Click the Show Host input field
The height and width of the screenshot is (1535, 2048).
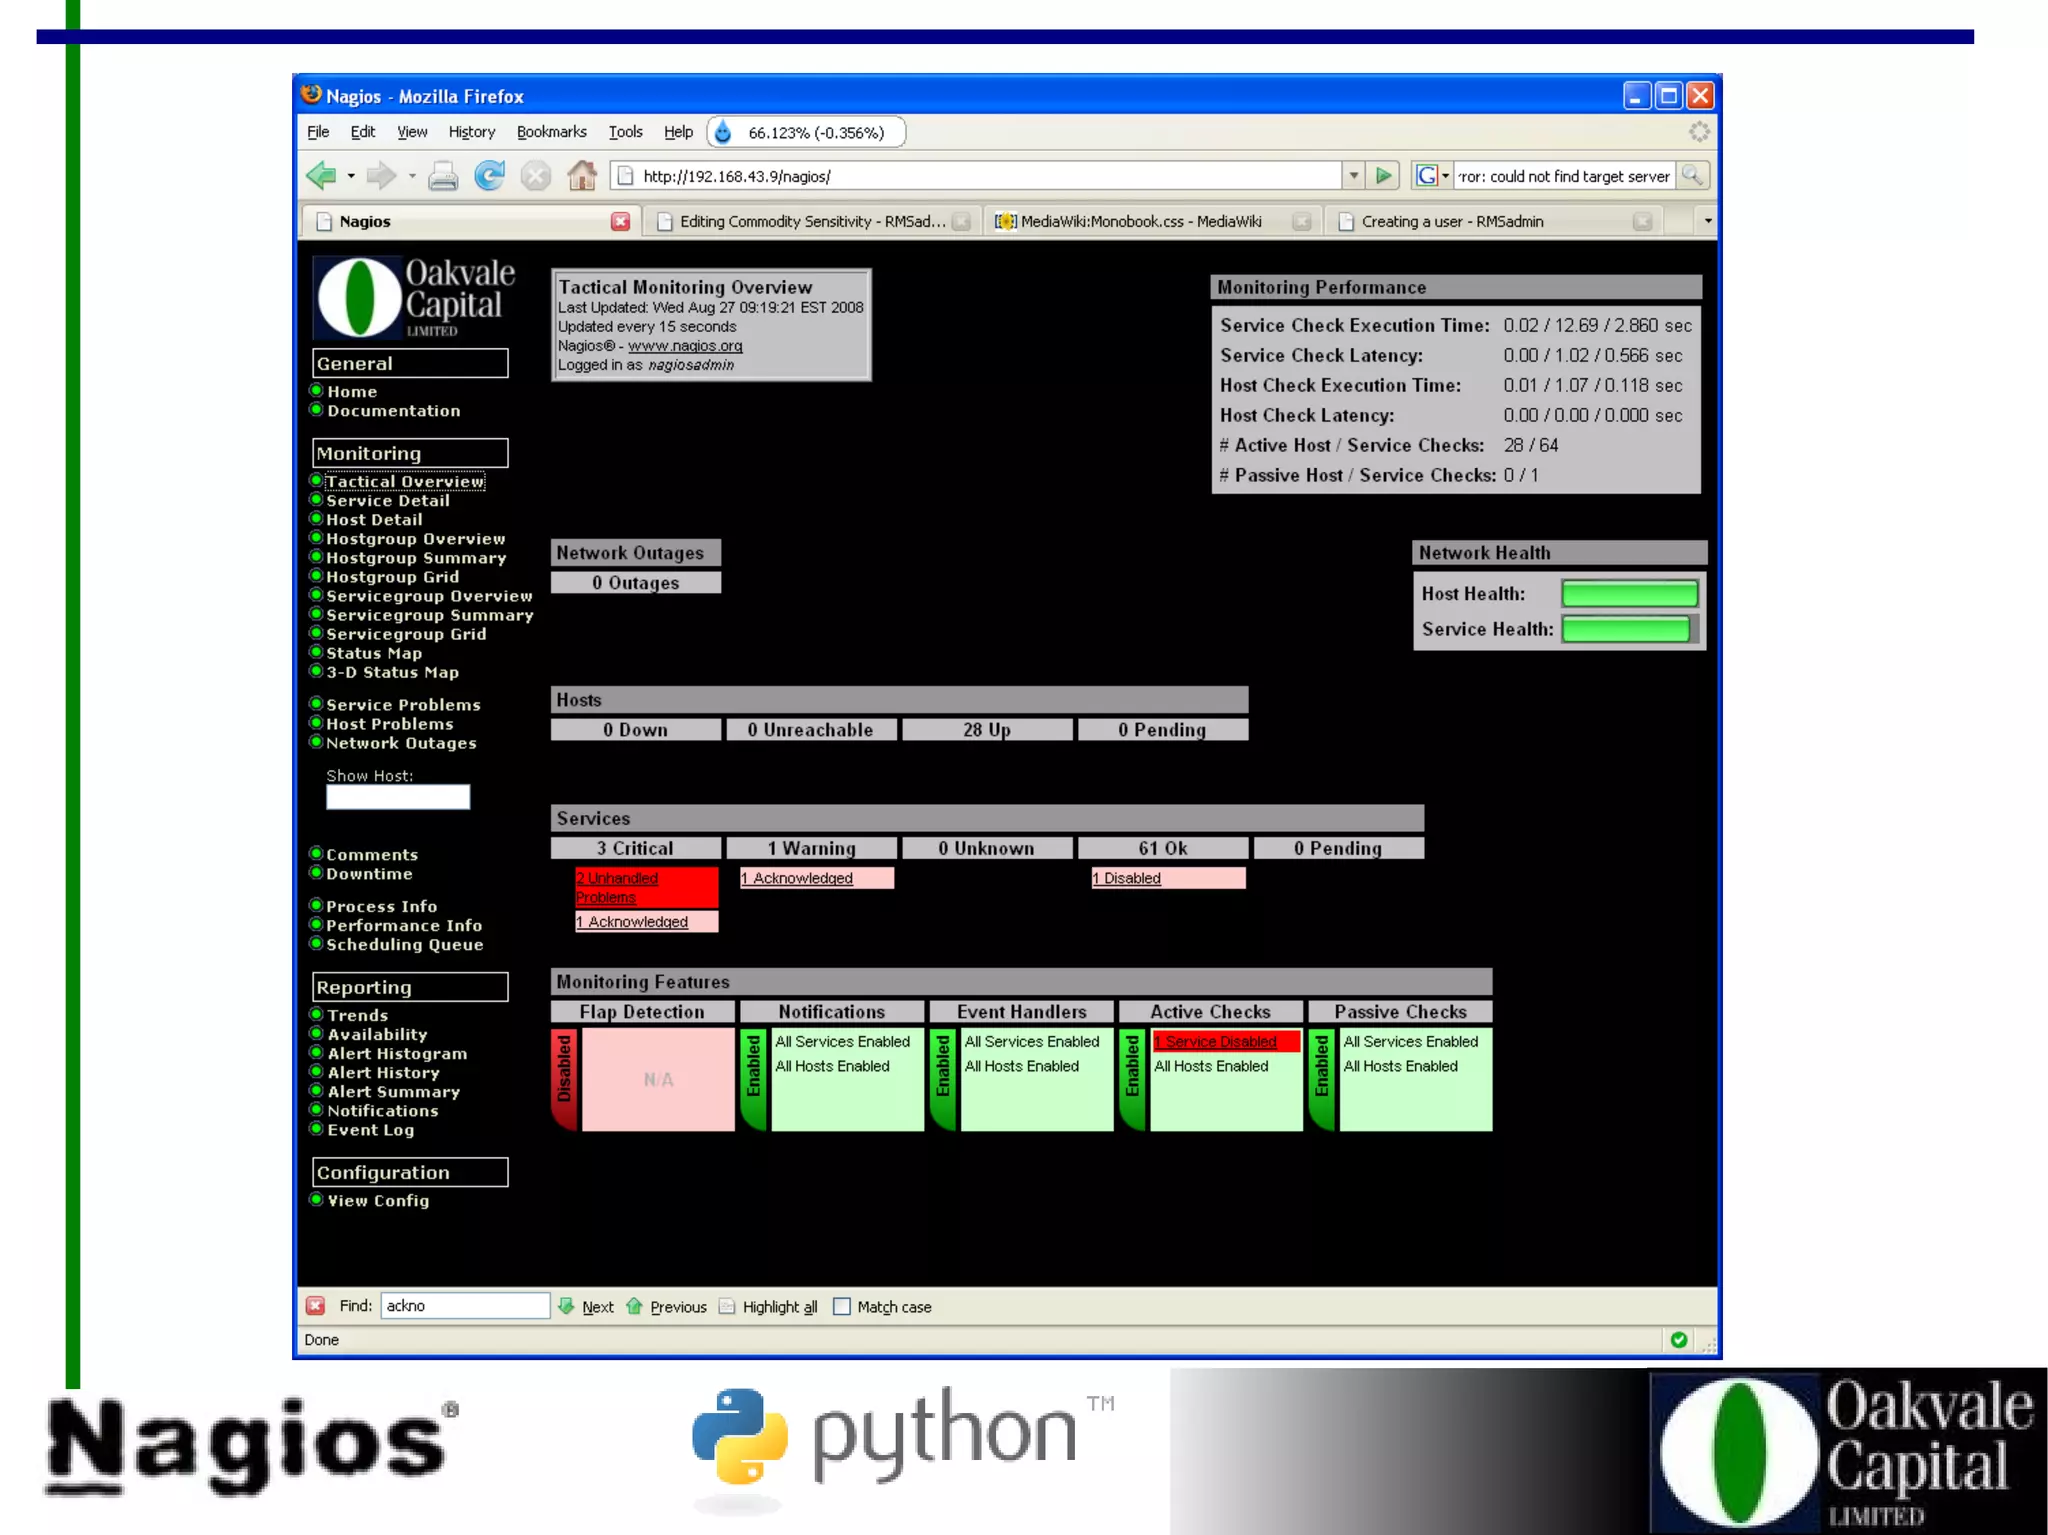(397, 797)
